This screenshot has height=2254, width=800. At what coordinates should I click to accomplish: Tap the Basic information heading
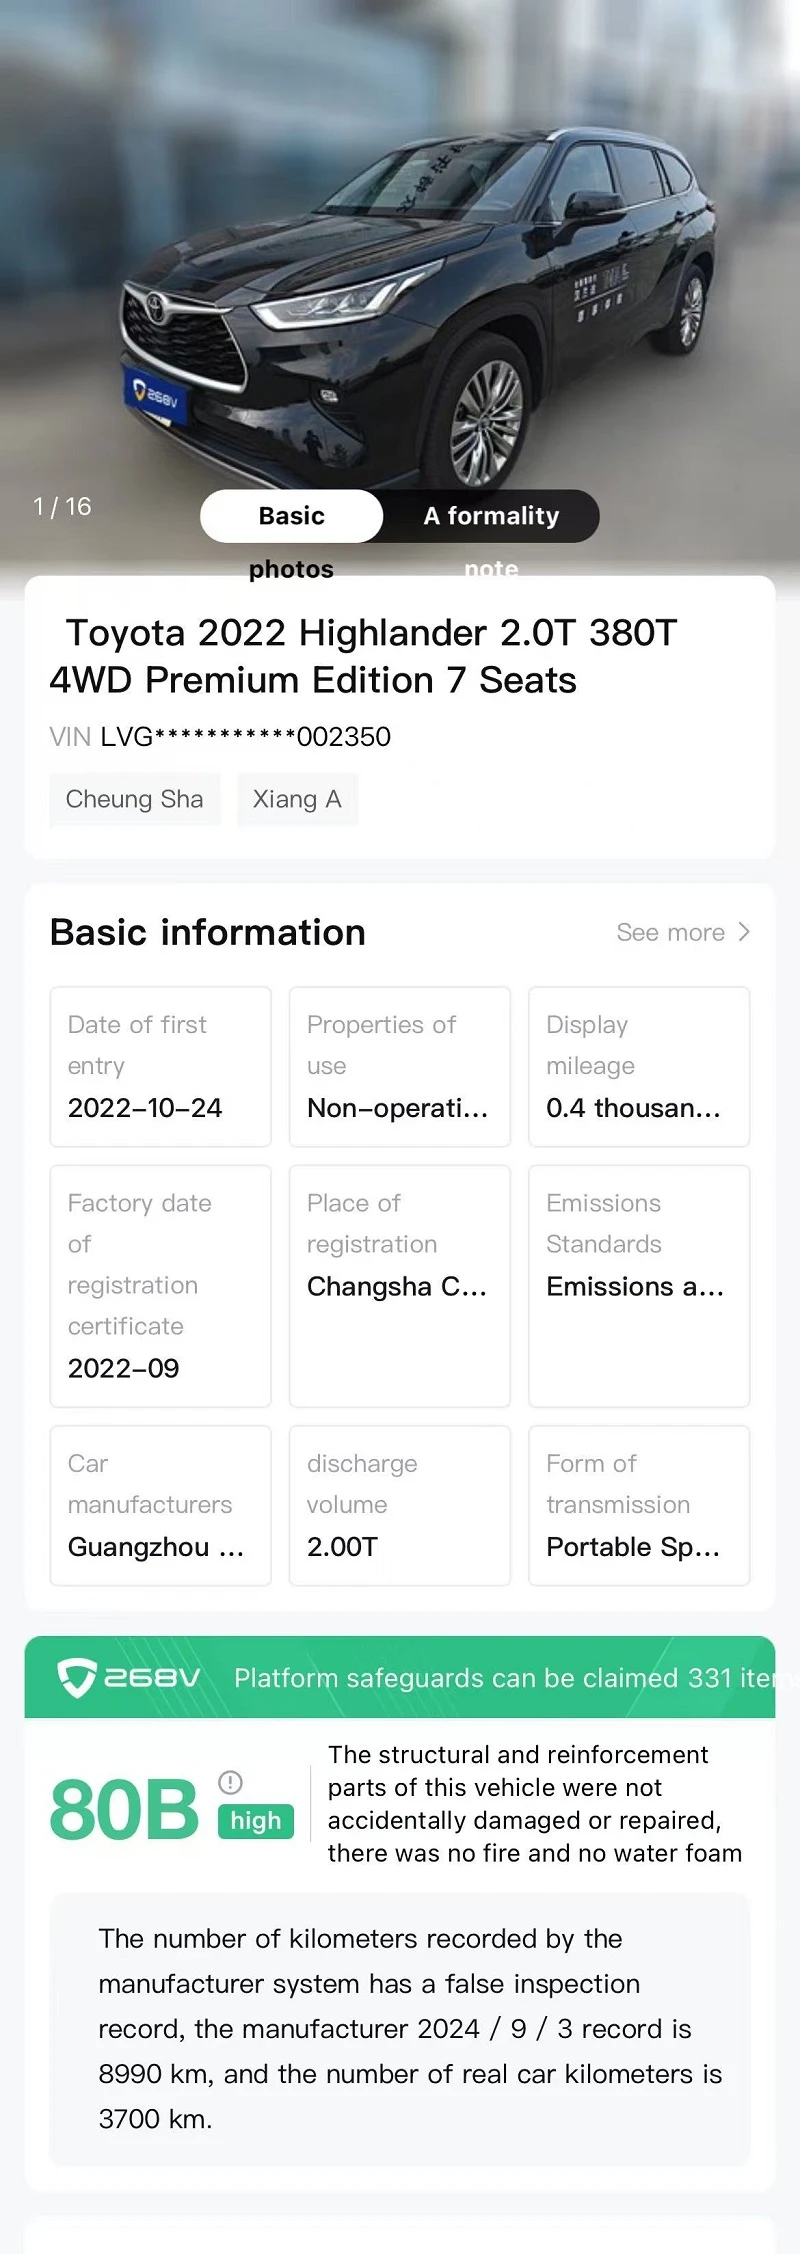pos(208,932)
